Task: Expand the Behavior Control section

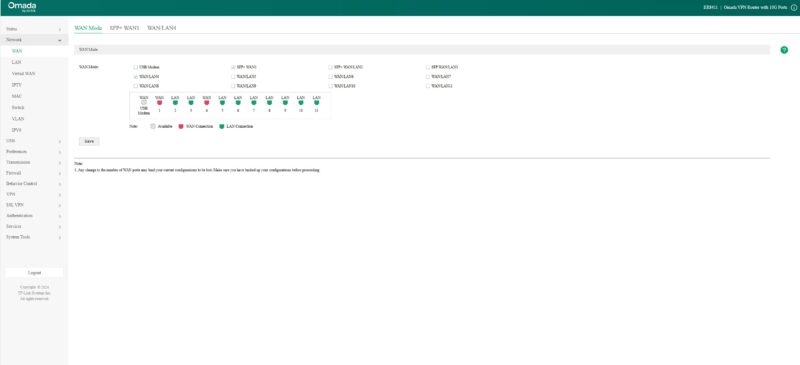Action: click(x=34, y=183)
